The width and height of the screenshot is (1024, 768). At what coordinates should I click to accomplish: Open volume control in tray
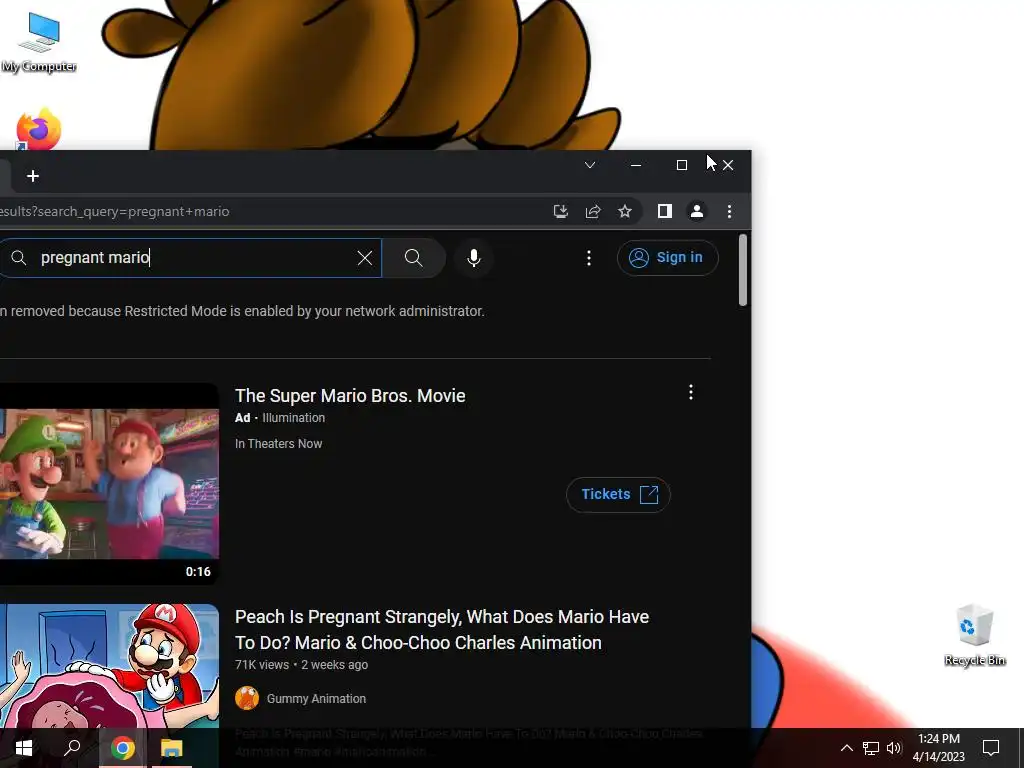[x=894, y=748]
